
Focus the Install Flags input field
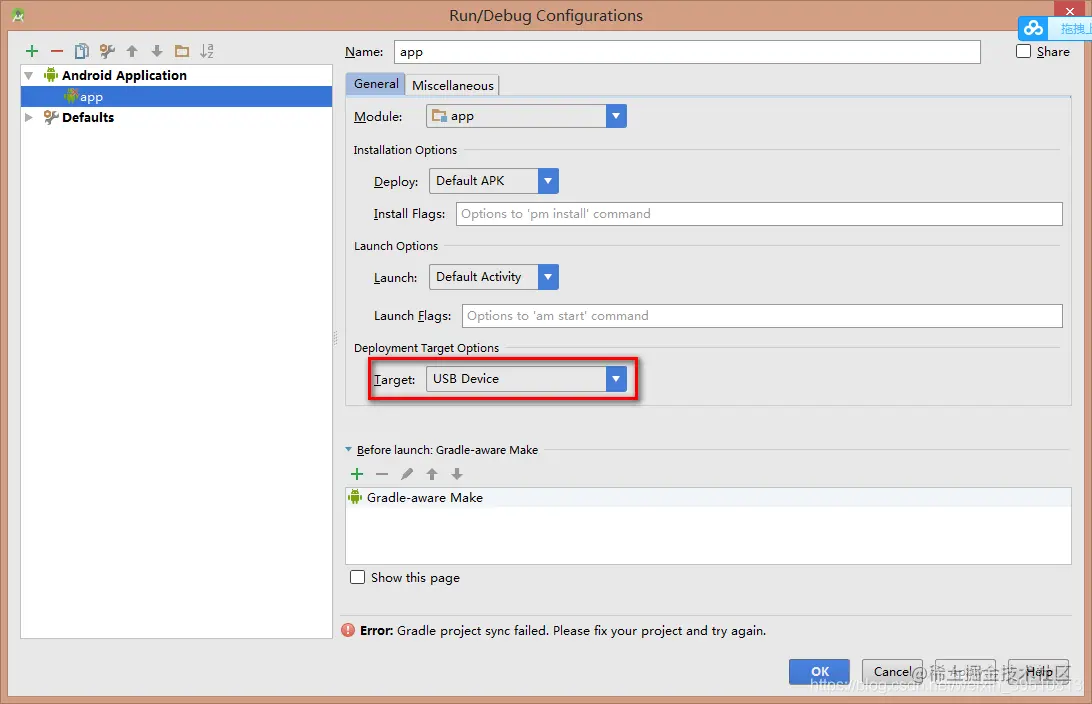(759, 214)
